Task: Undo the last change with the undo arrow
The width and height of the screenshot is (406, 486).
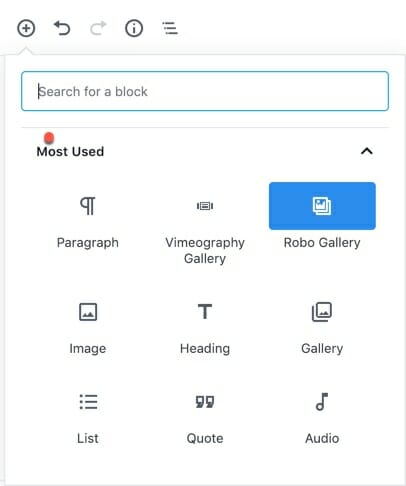Action: [x=62, y=28]
